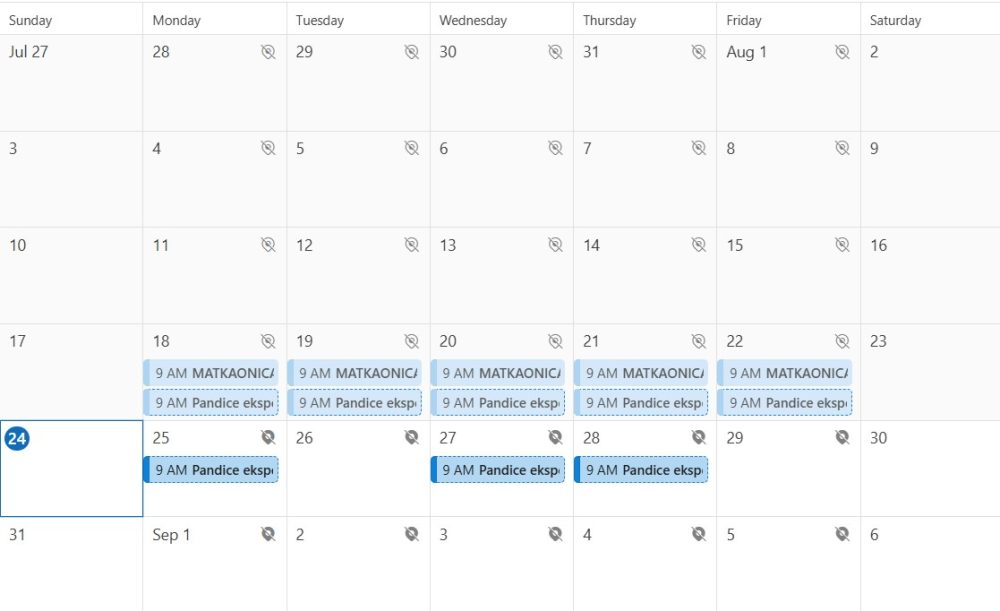Click the work location icon on Monday 28

pyautogui.click(x=268, y=52)
